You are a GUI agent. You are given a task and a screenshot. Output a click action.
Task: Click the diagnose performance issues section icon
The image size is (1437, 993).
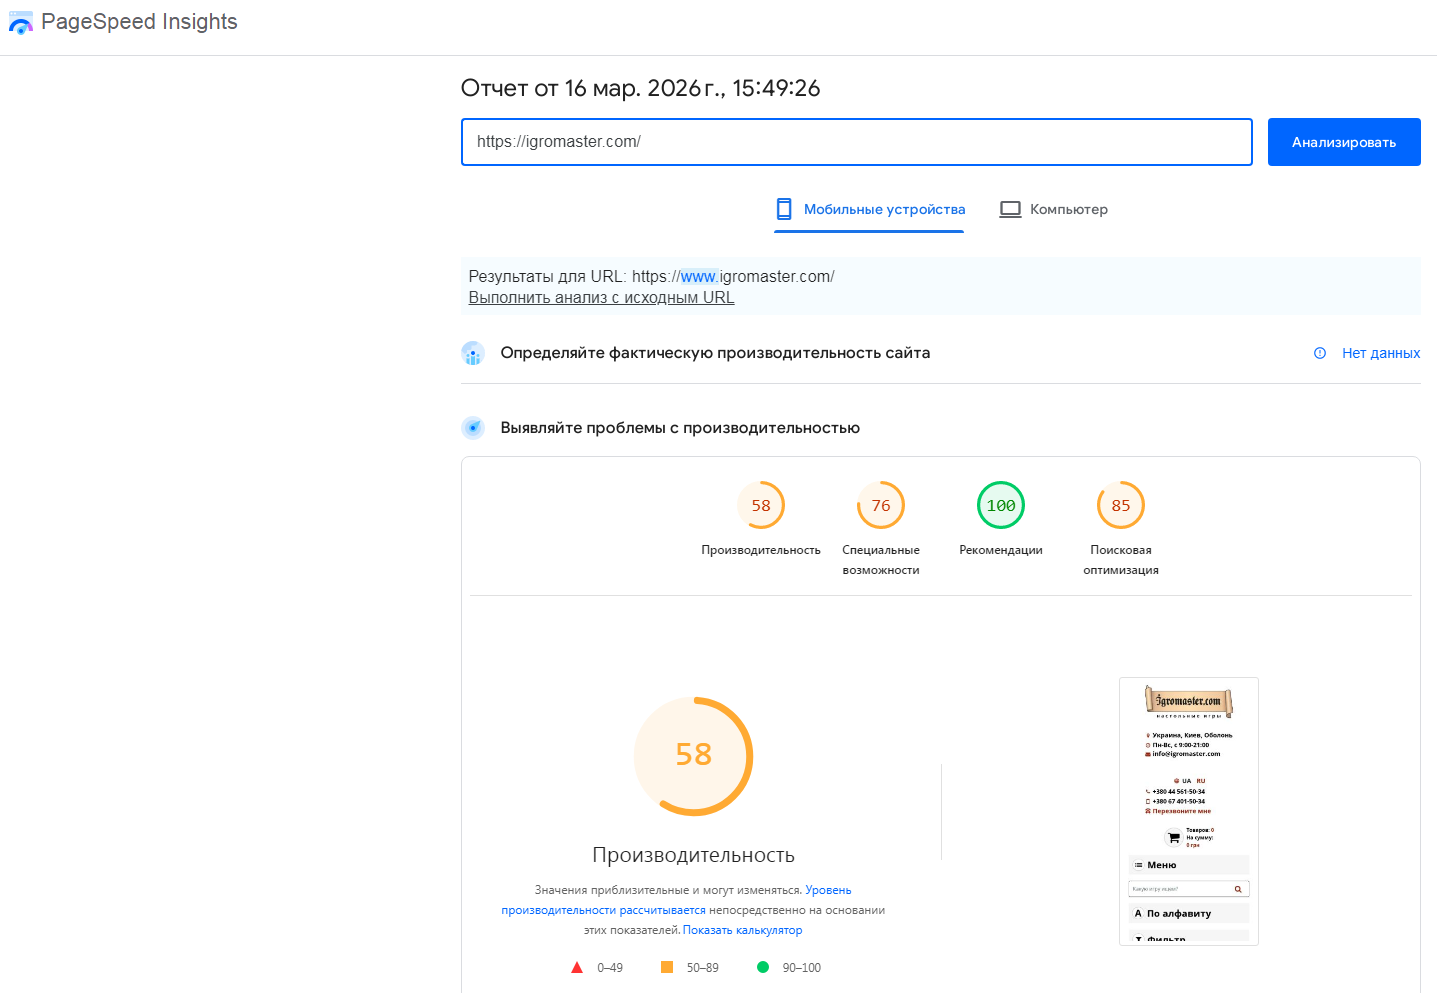coord(473,428)
